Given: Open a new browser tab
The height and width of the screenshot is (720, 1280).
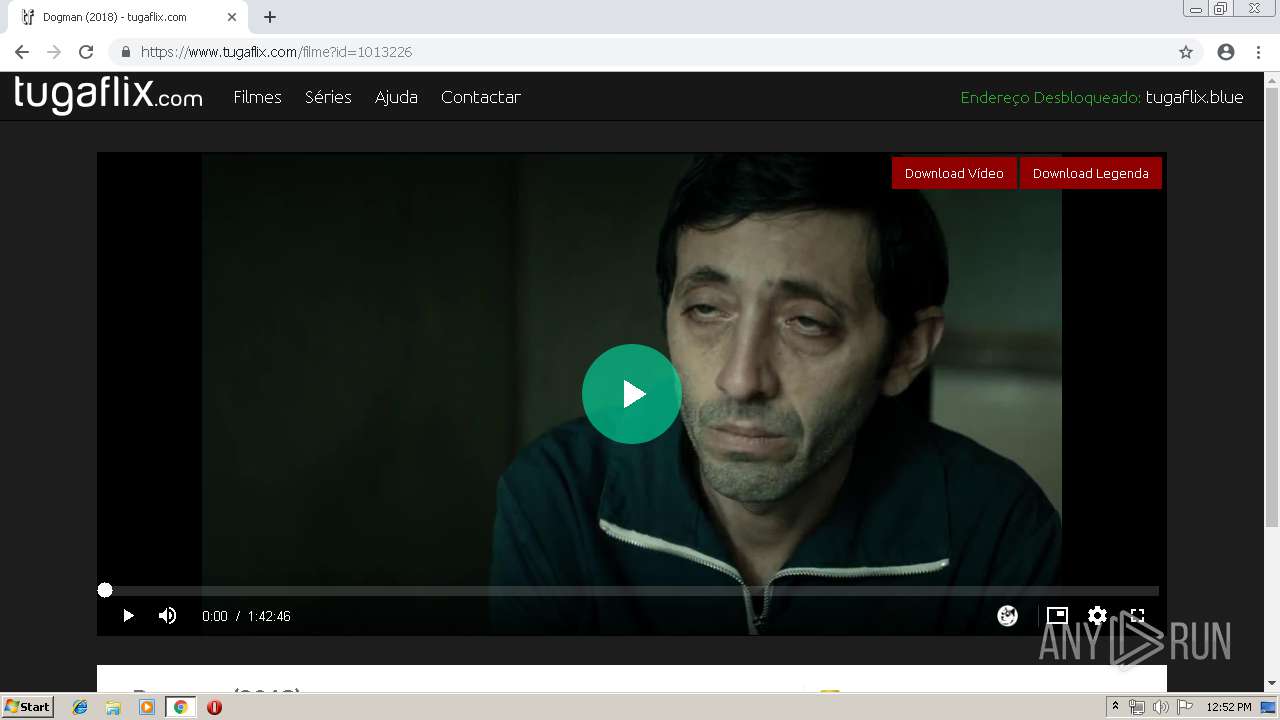Looking at the screenshot, I should coord(270,17).
